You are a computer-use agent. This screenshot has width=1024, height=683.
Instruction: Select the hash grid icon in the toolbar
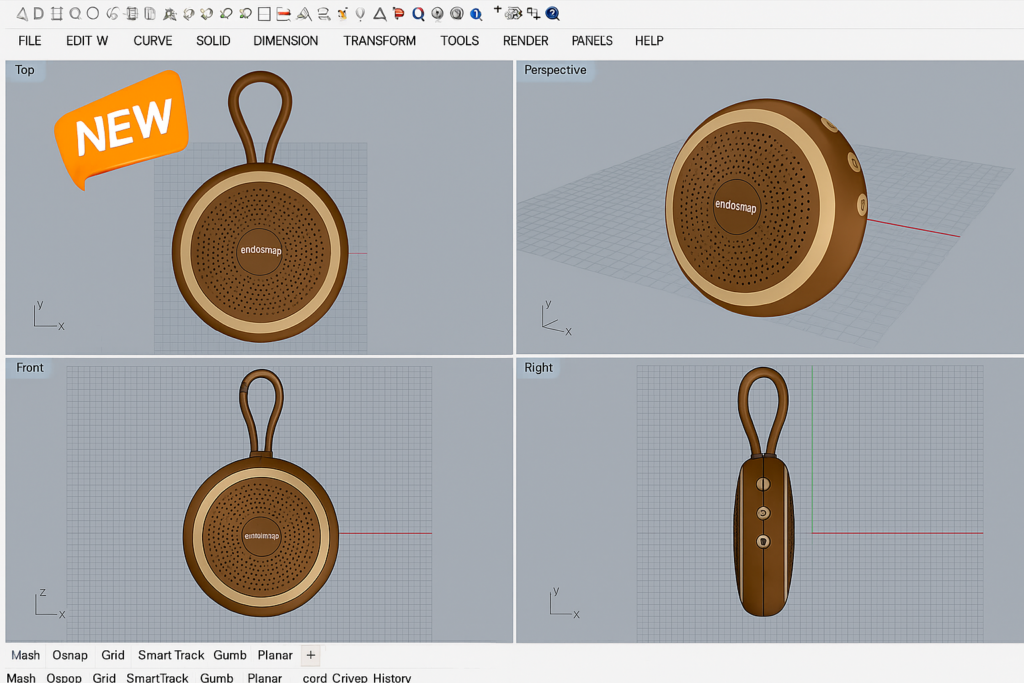click(57, 14)
